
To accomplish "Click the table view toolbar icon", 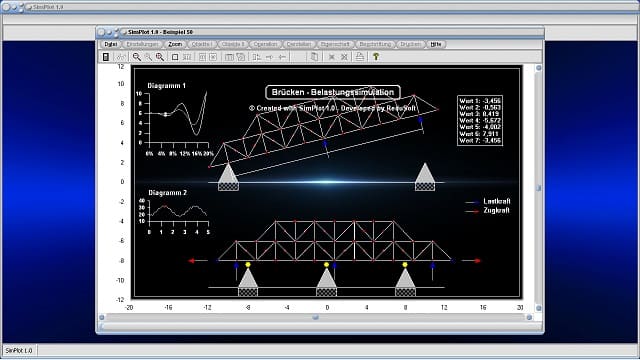I will click(229, 57).
